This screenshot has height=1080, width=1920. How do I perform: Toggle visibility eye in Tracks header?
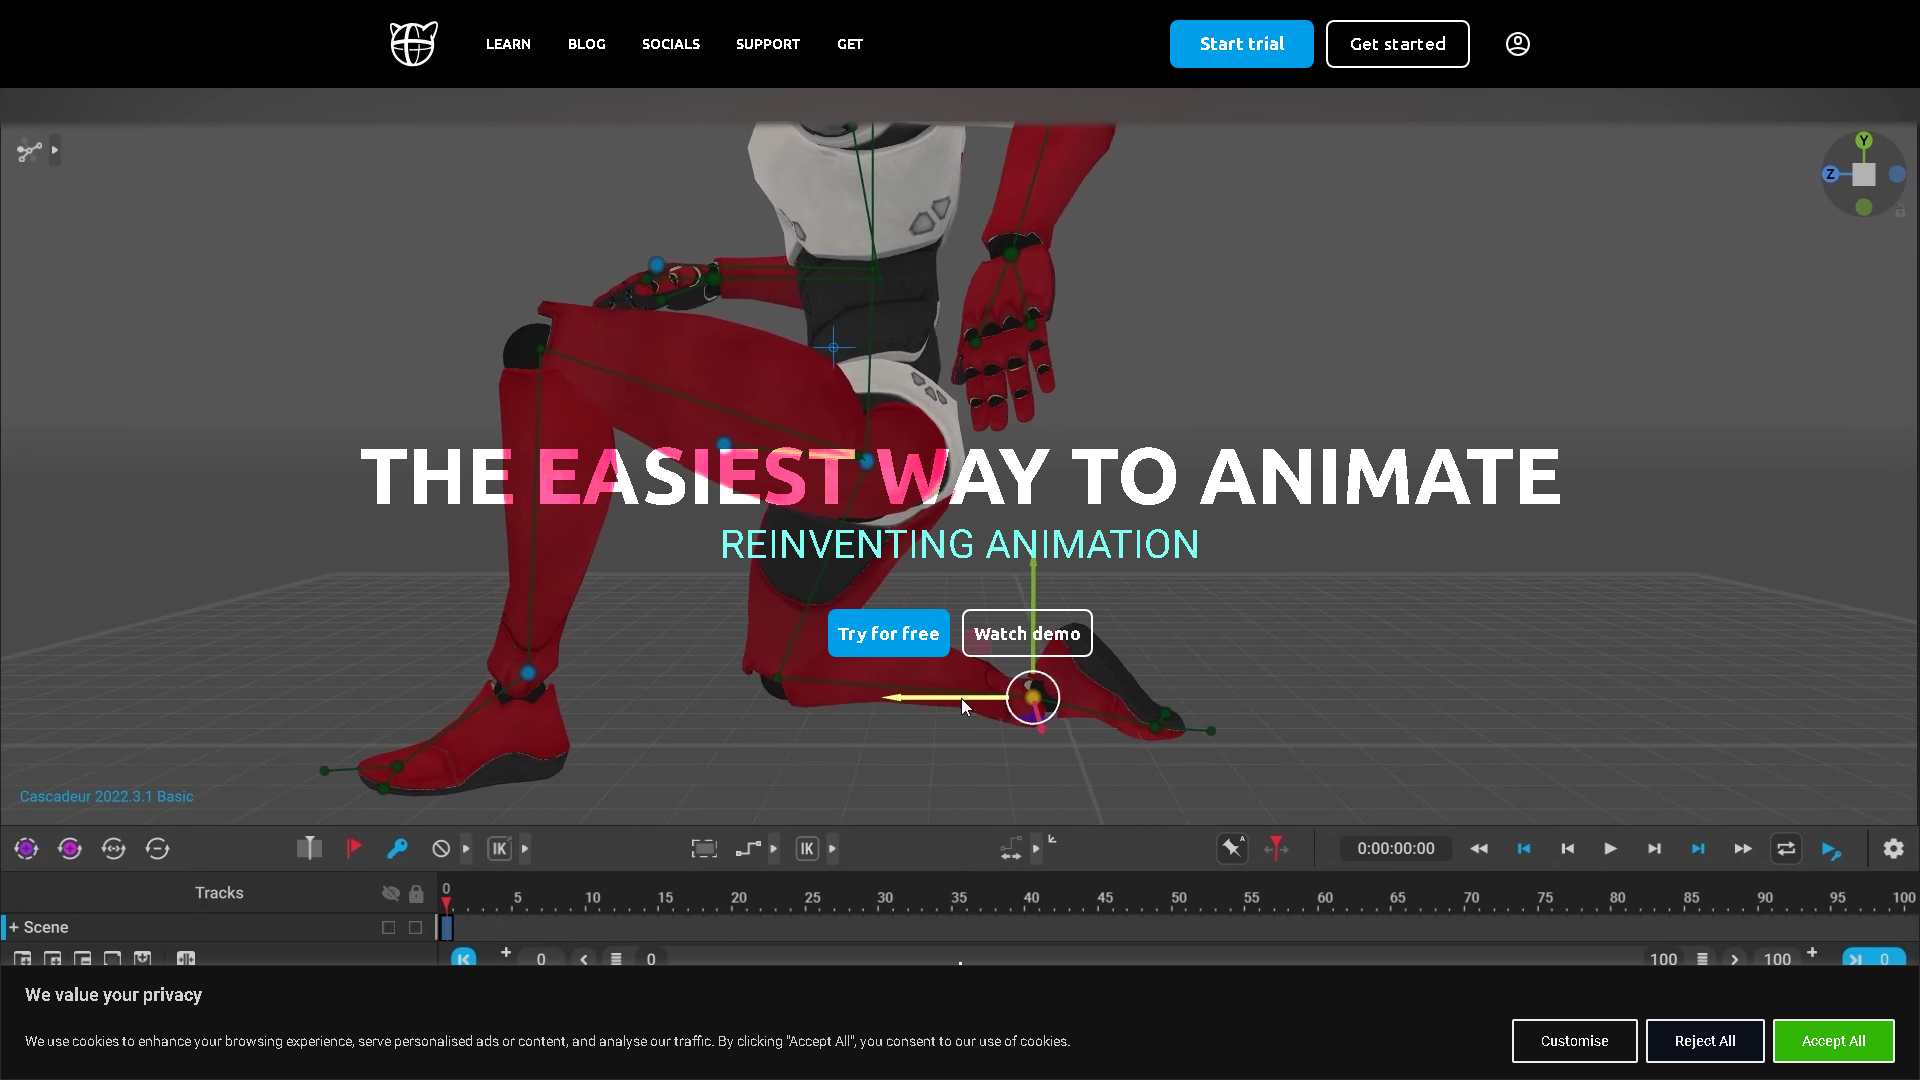[x=391, y=893]
